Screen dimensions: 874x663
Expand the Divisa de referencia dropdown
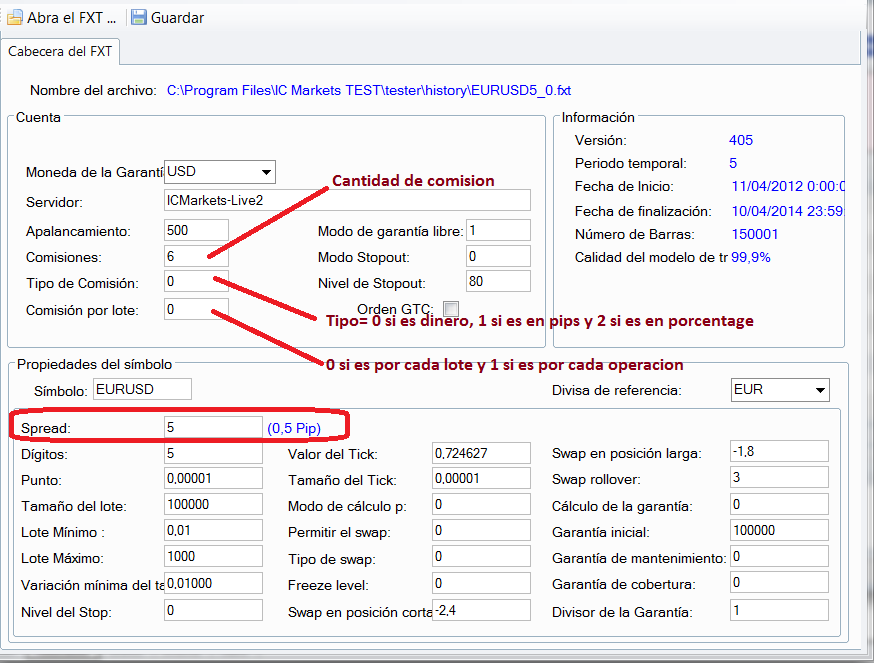pos(820,389)
